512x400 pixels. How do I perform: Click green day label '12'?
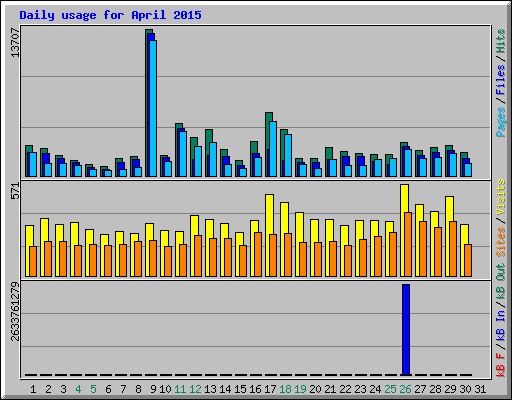[x=195, y=389]
